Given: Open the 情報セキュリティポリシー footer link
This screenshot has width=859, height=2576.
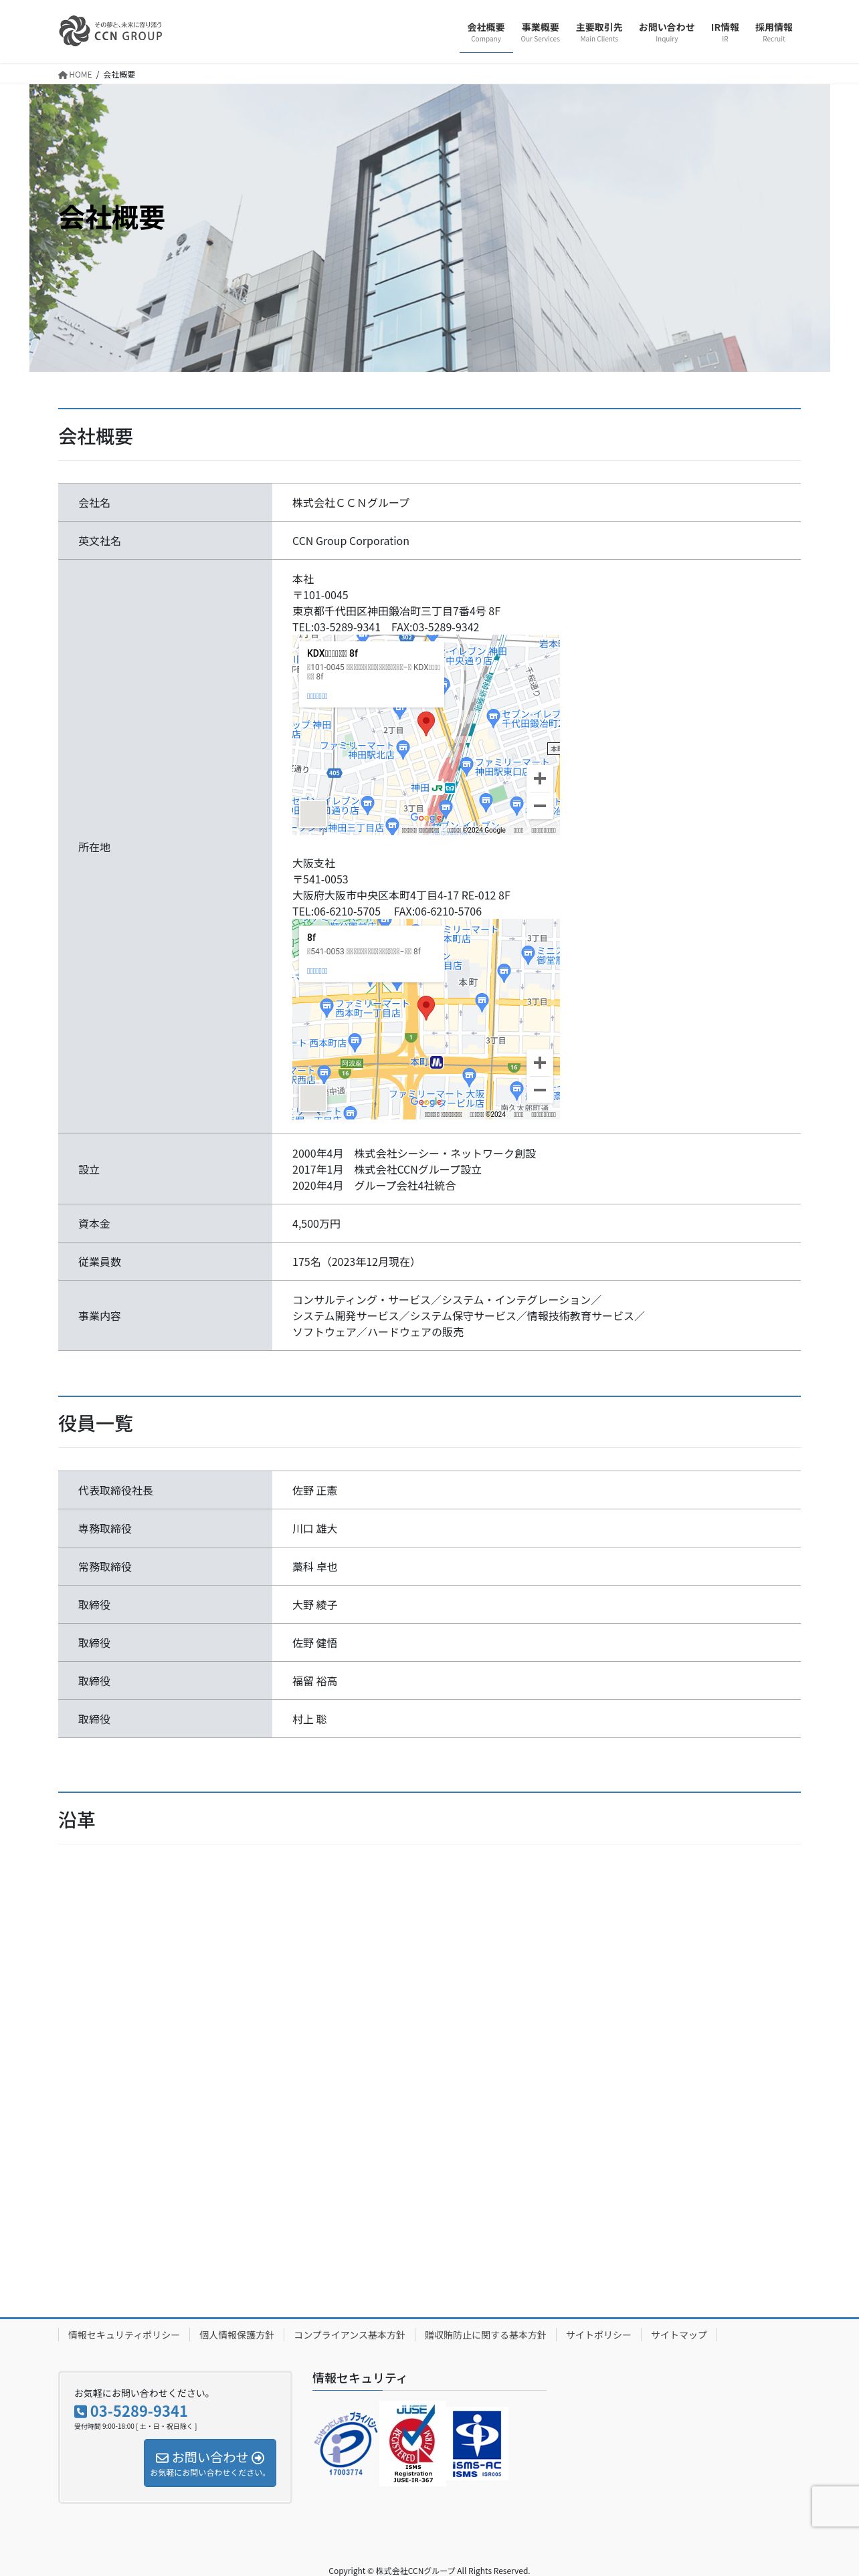Looking at the screenshot, I should (x=124, y=2335).
